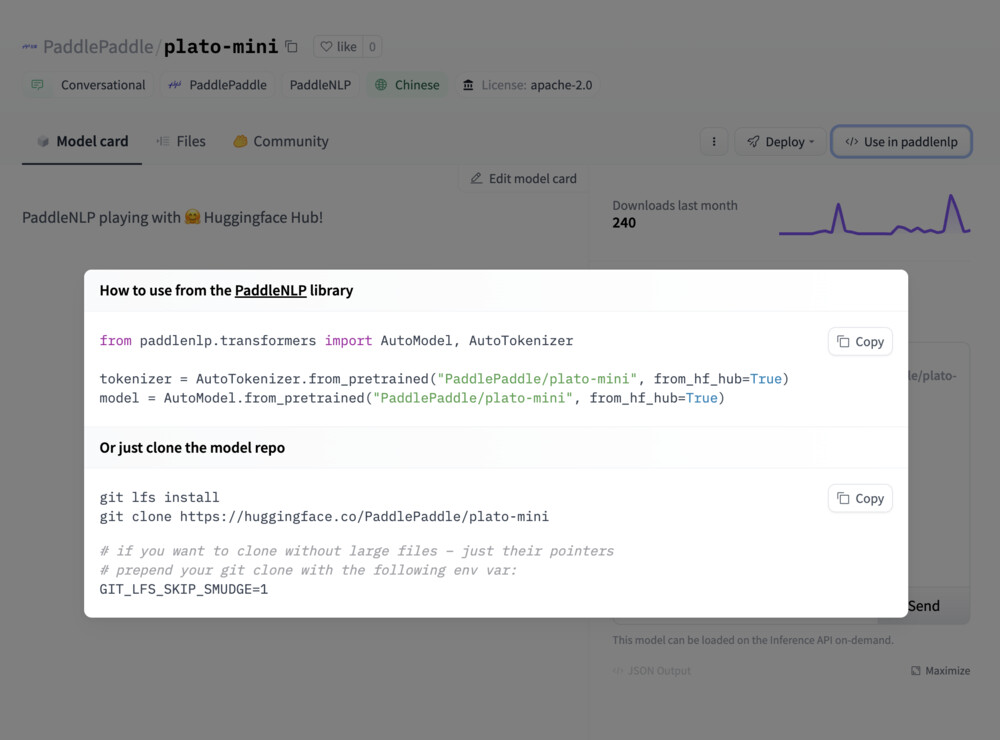Open the PaddleNLP library link

pyautogui.click(x=270, y=291)
